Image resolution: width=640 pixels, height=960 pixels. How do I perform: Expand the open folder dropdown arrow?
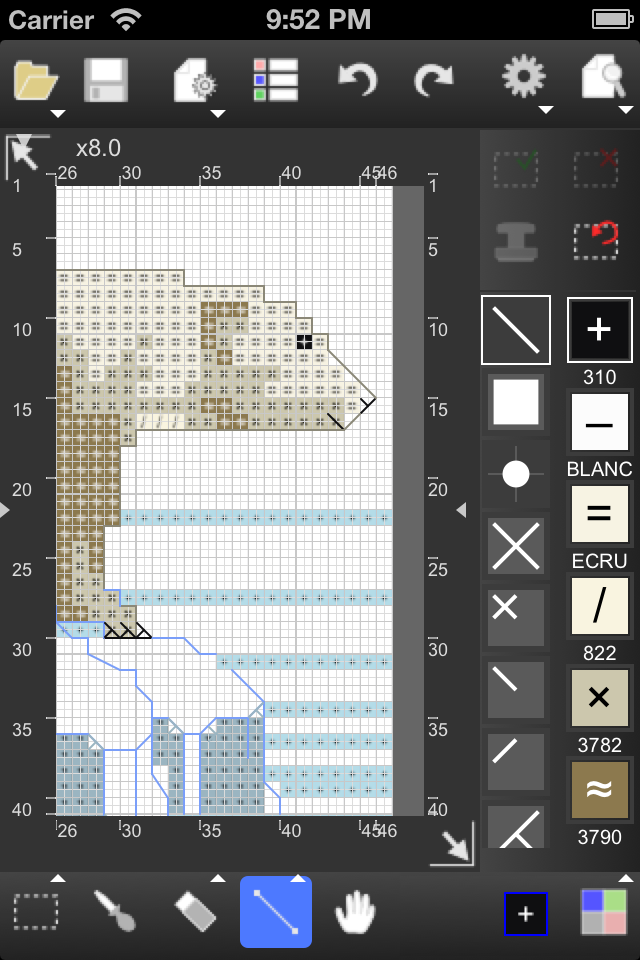(58, 113)
